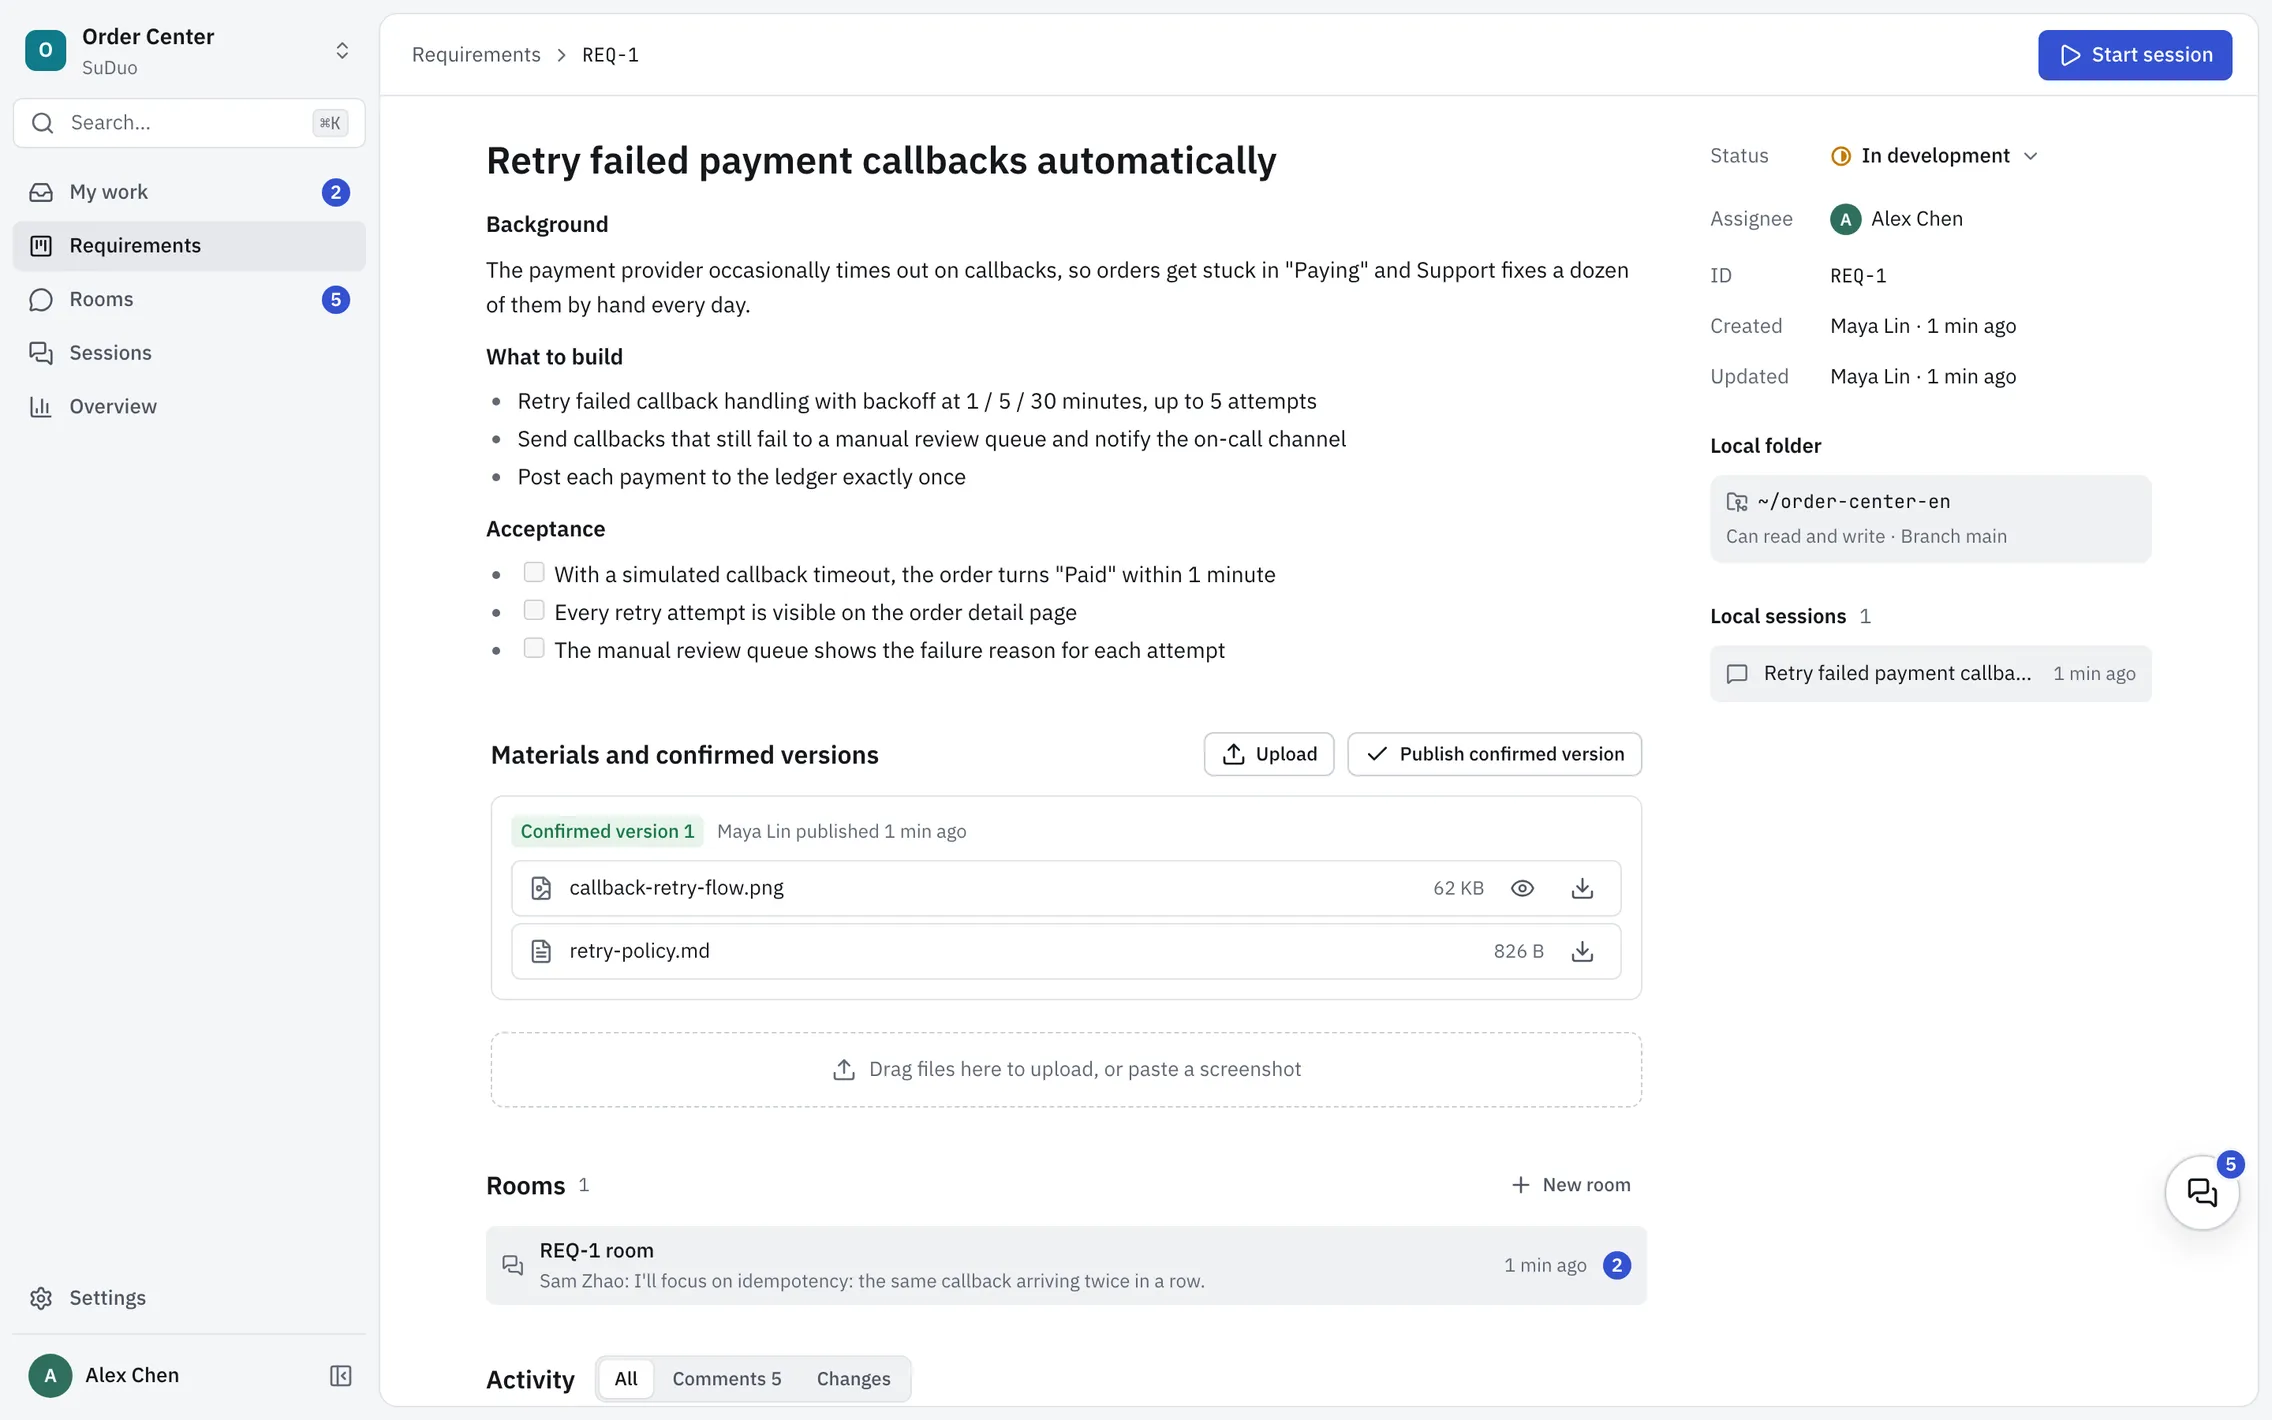The height and width of the screenshot is (1420, 2272).
Task: Preview callback-retry-flow.png with eye icon
Action: pyautogui.click(x=1522, y=888)
